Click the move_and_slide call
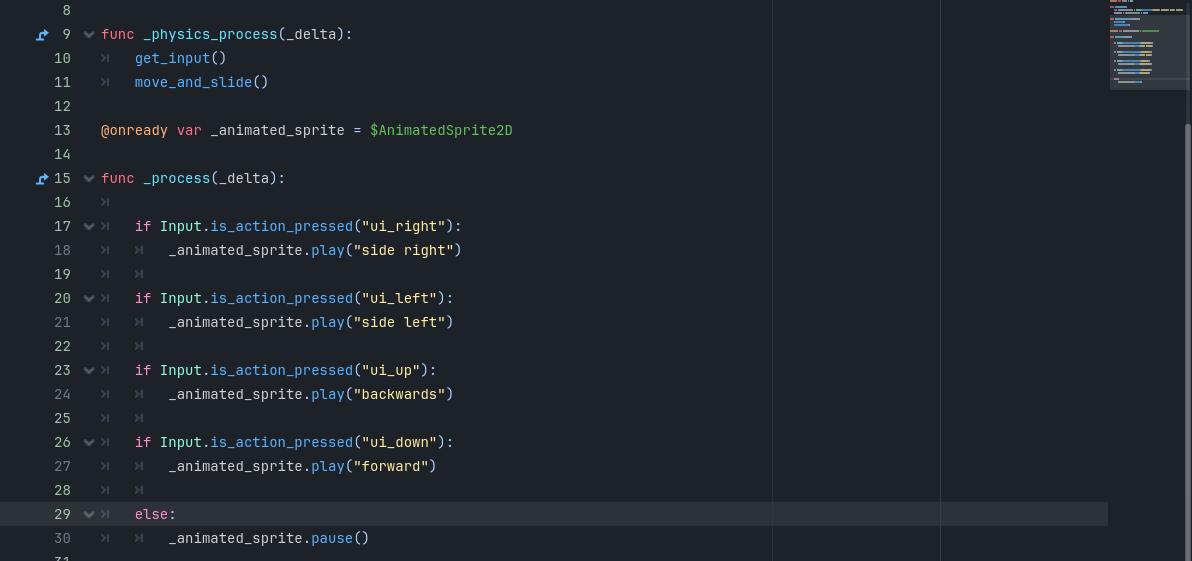This screenshot has width=1192, height=561. [193, 83]
